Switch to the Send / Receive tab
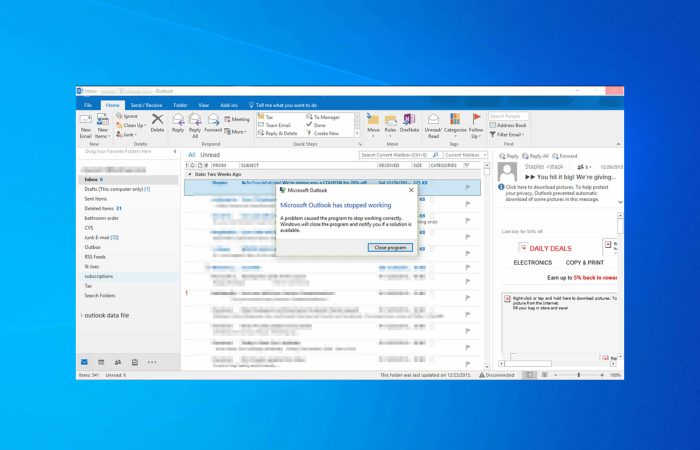The width and height of the screenshot is (700, 450). [146, 105]
